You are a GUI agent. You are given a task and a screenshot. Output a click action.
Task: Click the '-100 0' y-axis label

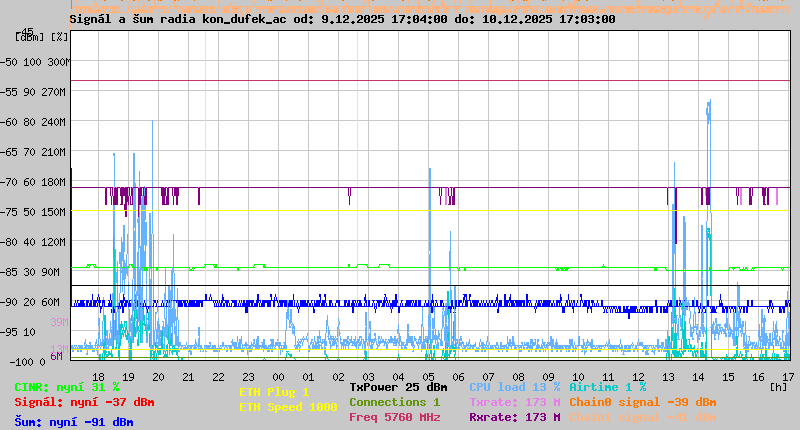pos(28,362)
